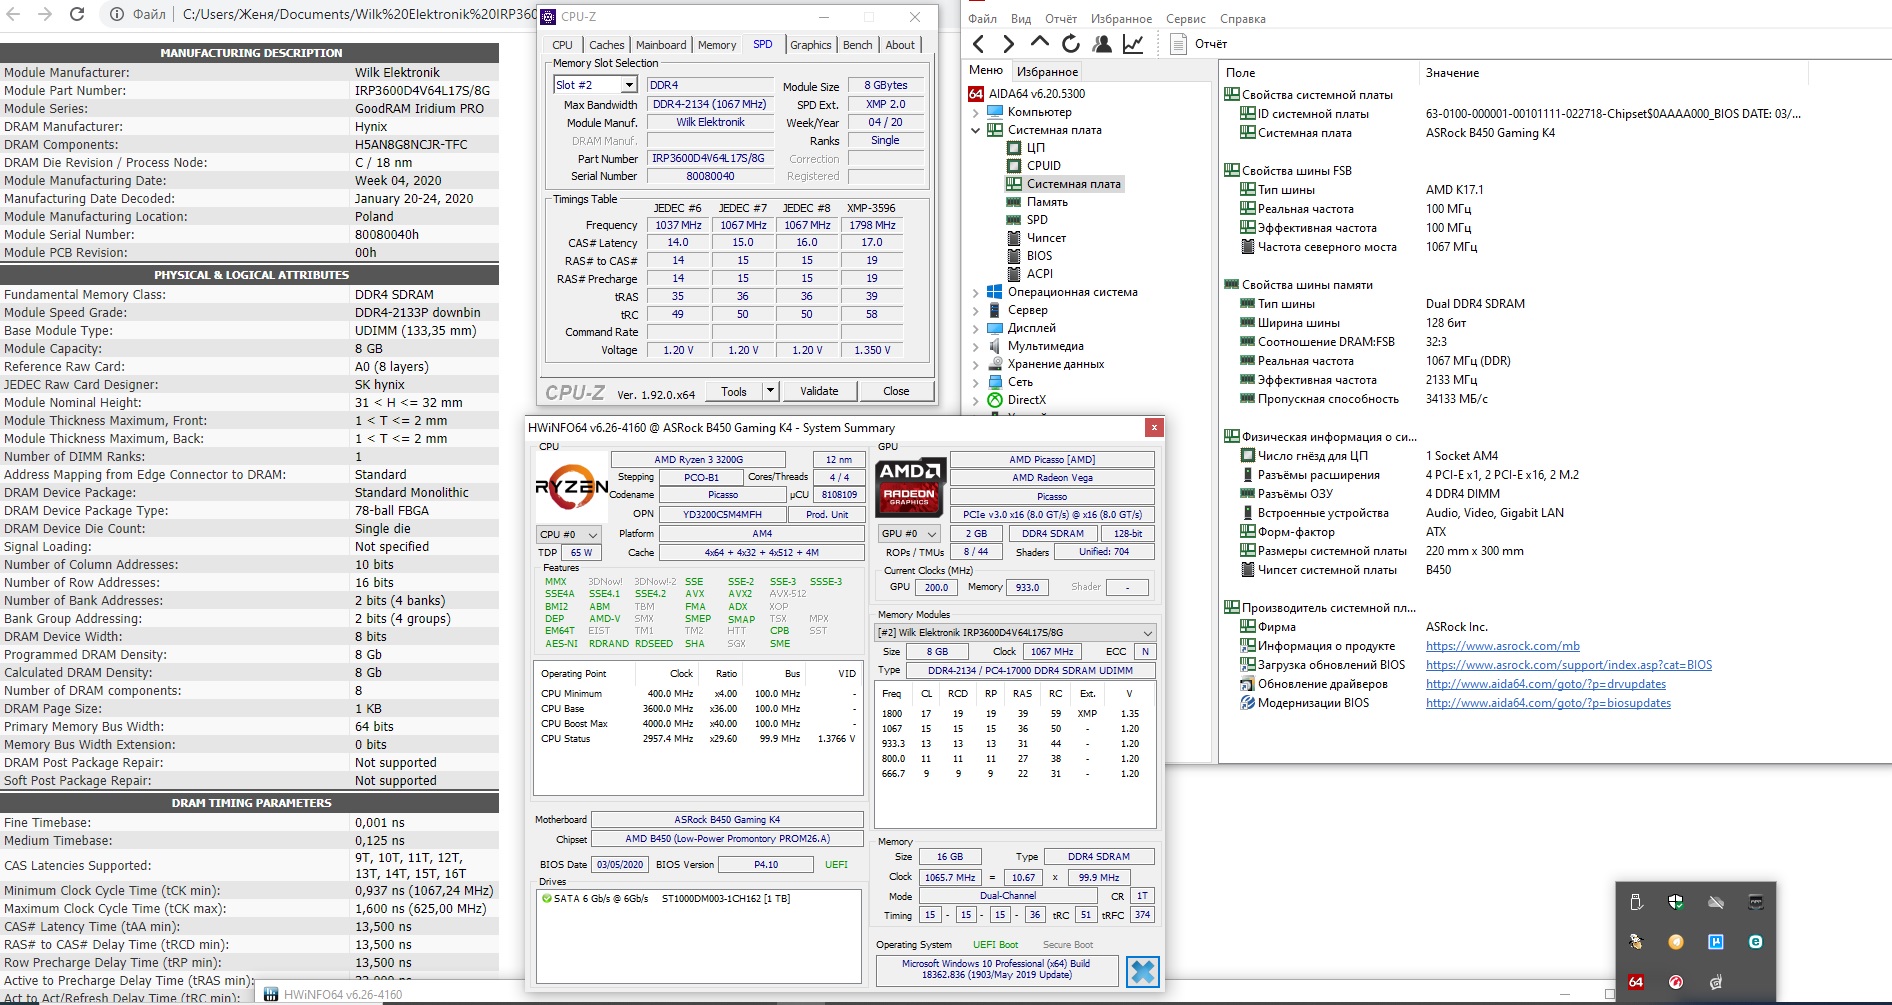Screen dimensions: 1892x1005
Task: Open the AIDA64 graph toolbar icon
Action: coord(1133,44)
